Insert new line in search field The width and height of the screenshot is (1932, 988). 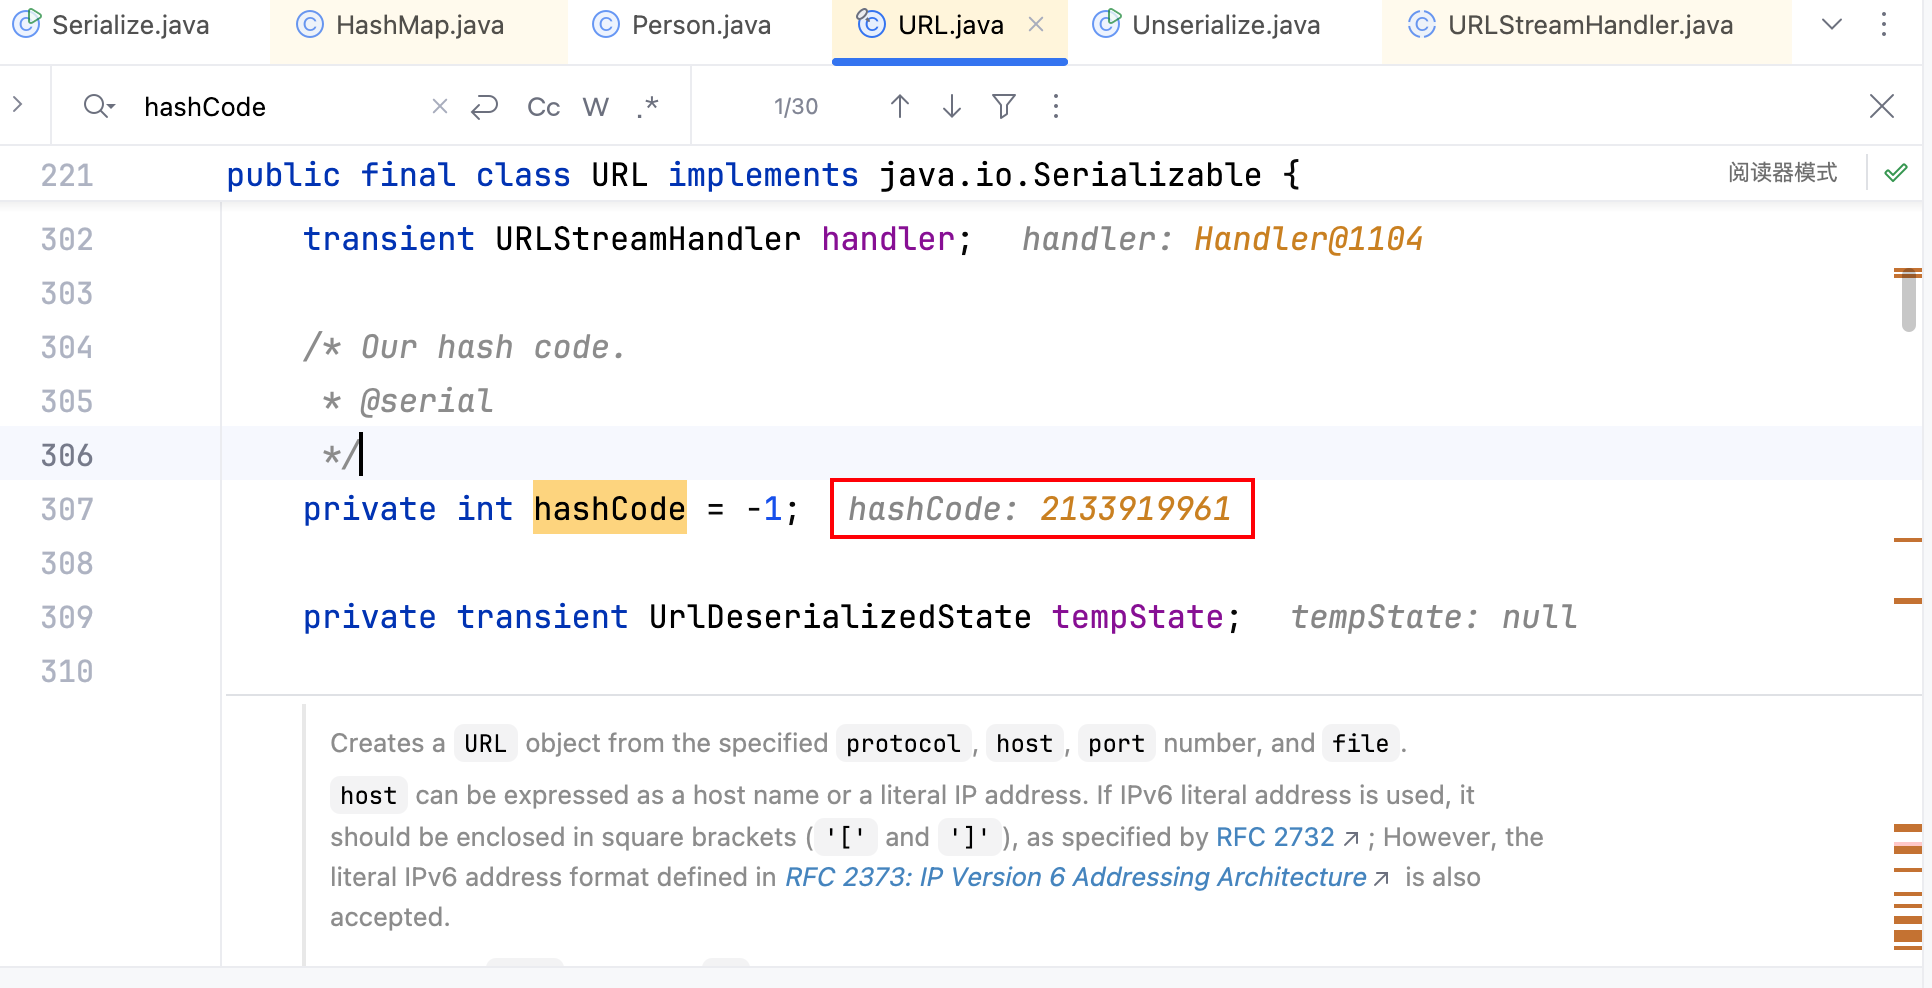[485, 106]
